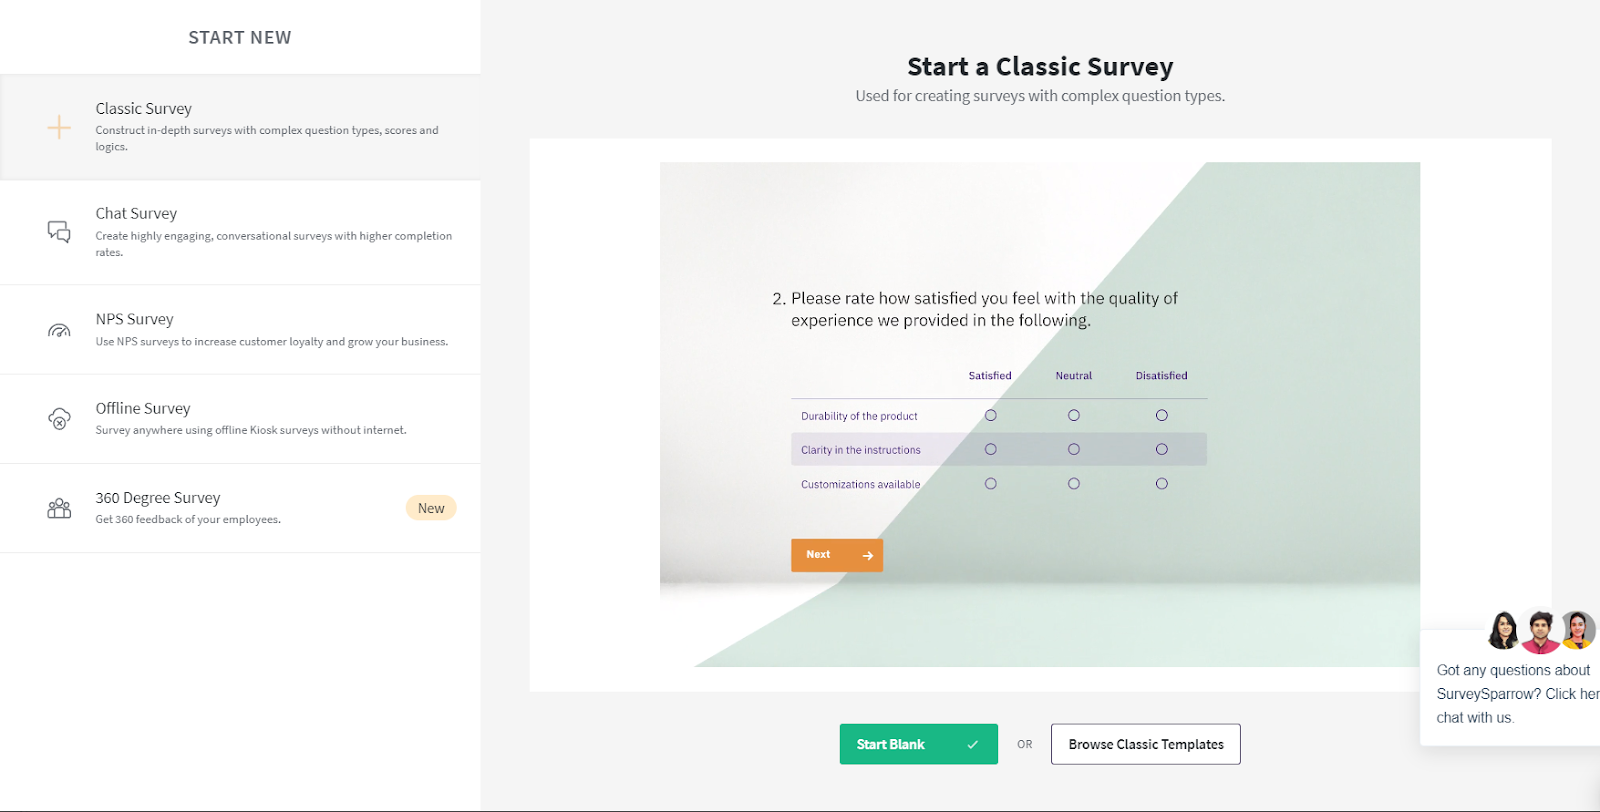Click the Chat Survey speech bubbles icon
This screenshot has height=812, width=1600.
point(59,232)
